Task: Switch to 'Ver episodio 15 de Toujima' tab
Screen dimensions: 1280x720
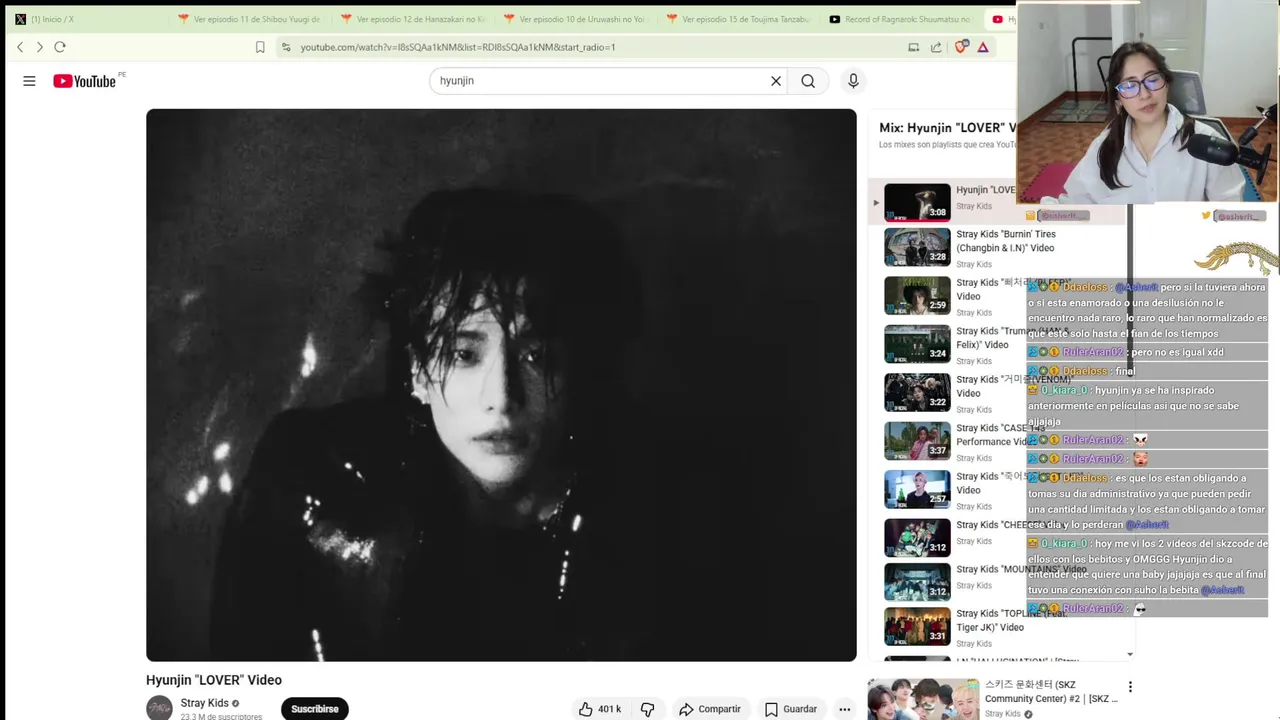Action: tap(738, 19)
